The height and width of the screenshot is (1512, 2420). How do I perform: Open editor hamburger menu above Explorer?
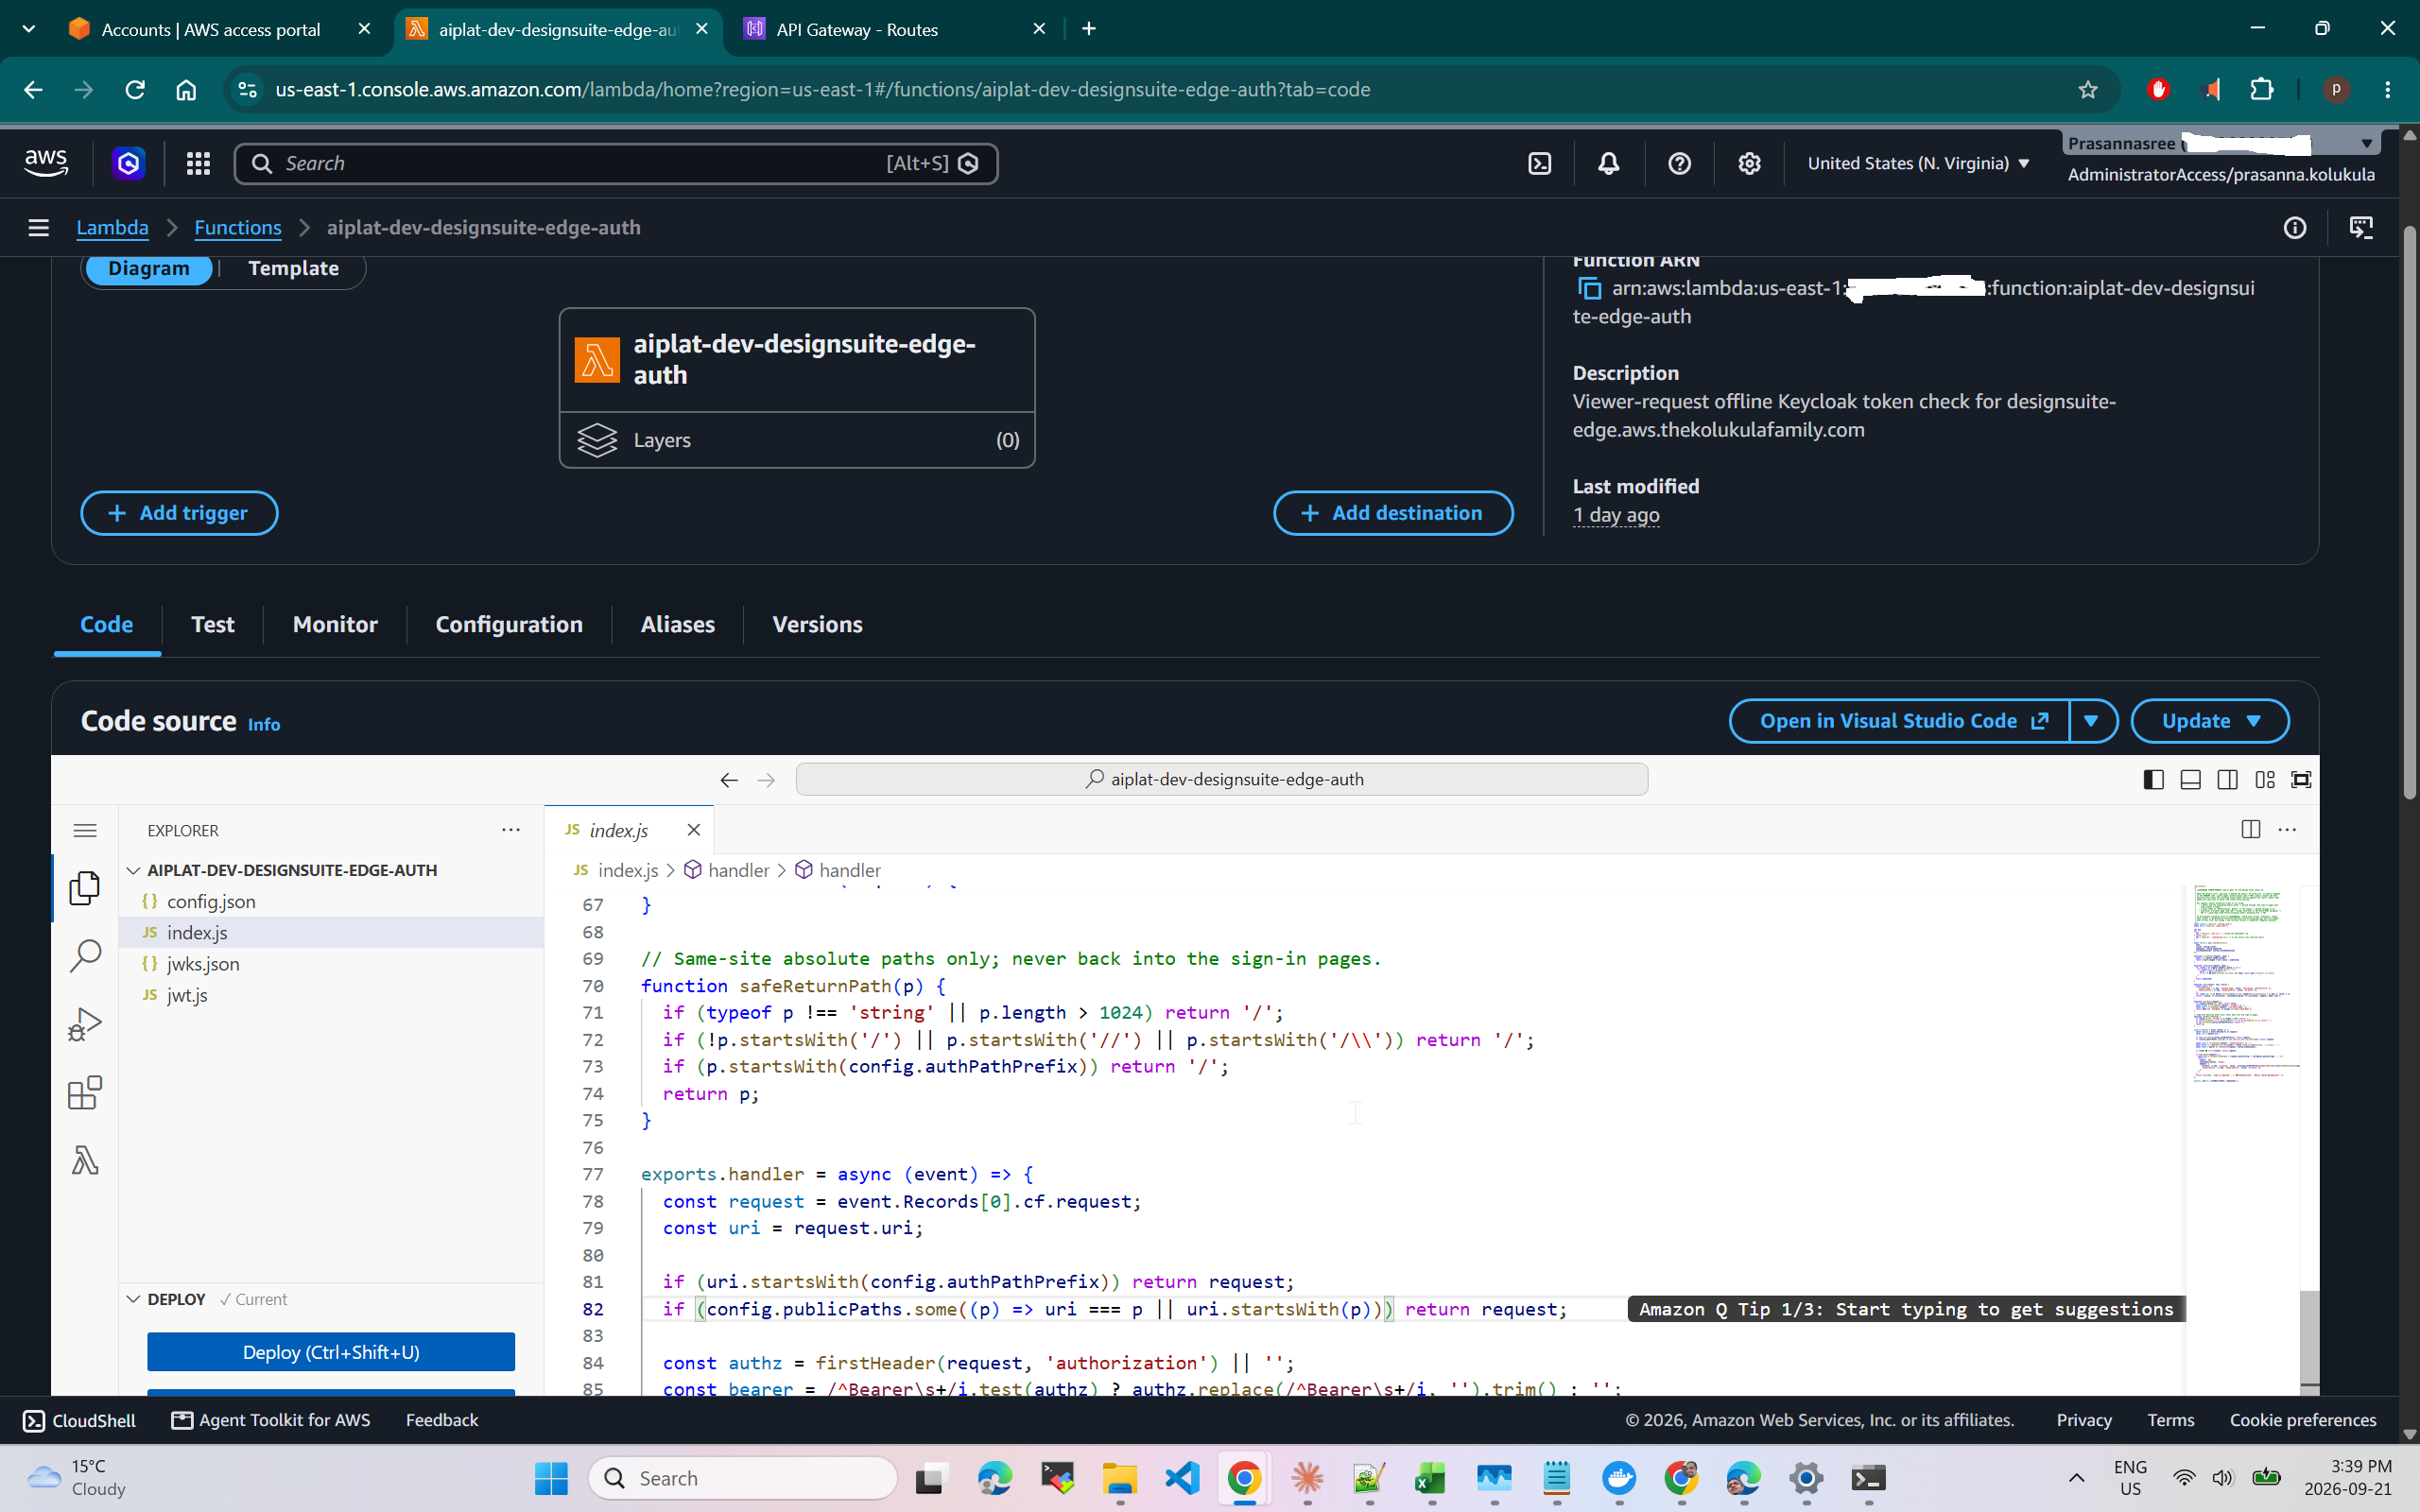[85, 830]
